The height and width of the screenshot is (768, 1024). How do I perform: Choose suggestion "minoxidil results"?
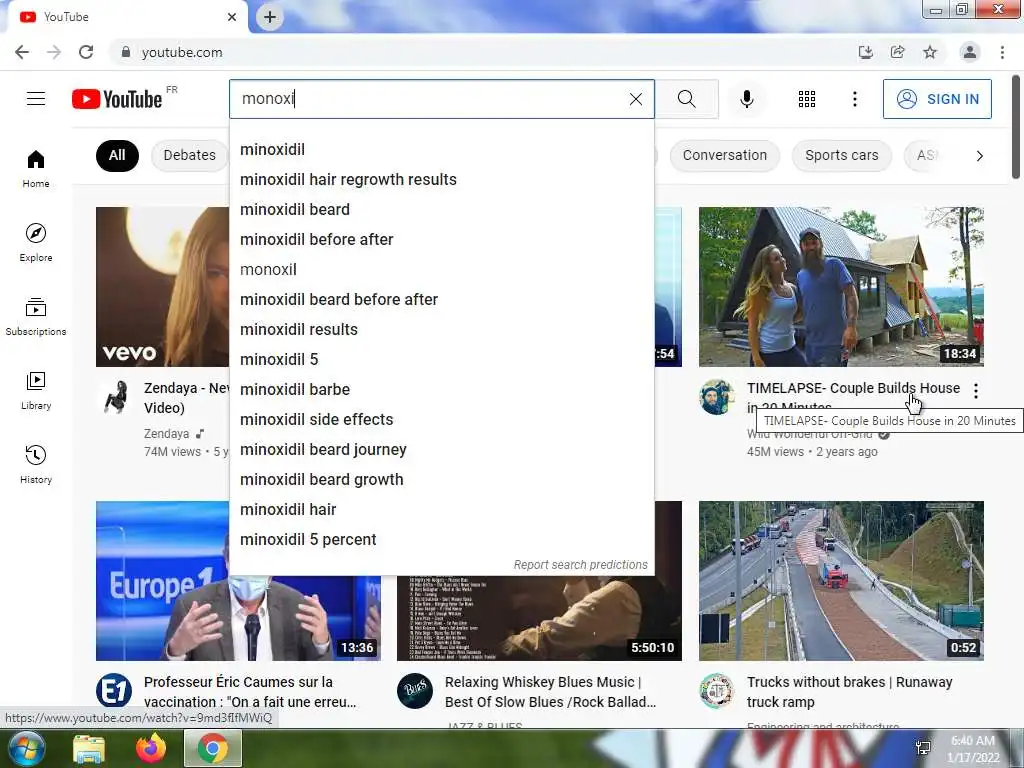point(441,330)
